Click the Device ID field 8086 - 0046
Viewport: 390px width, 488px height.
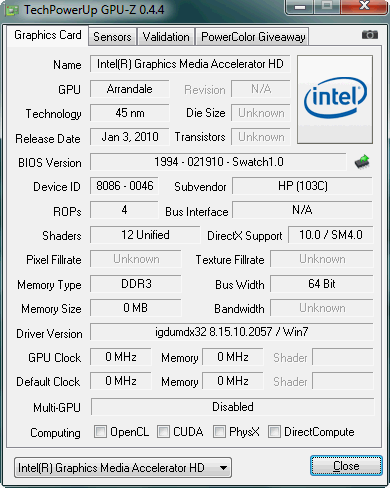click(124, 186)
